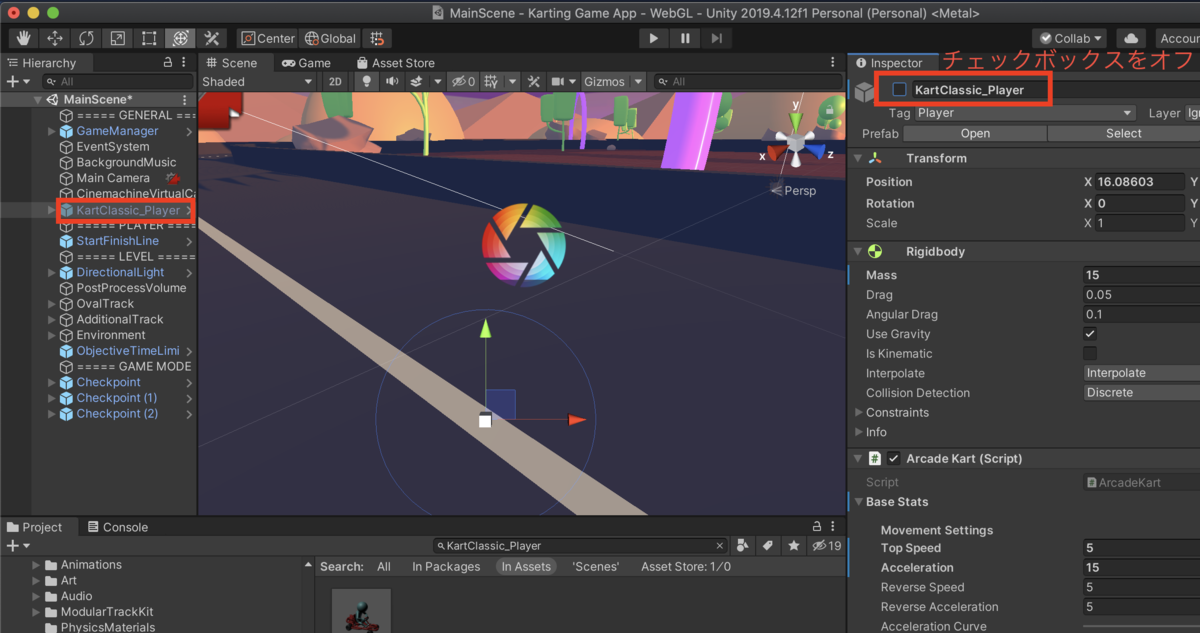Open the cloud services icon
The image size is (1200, 633).
click(1131, 38)
